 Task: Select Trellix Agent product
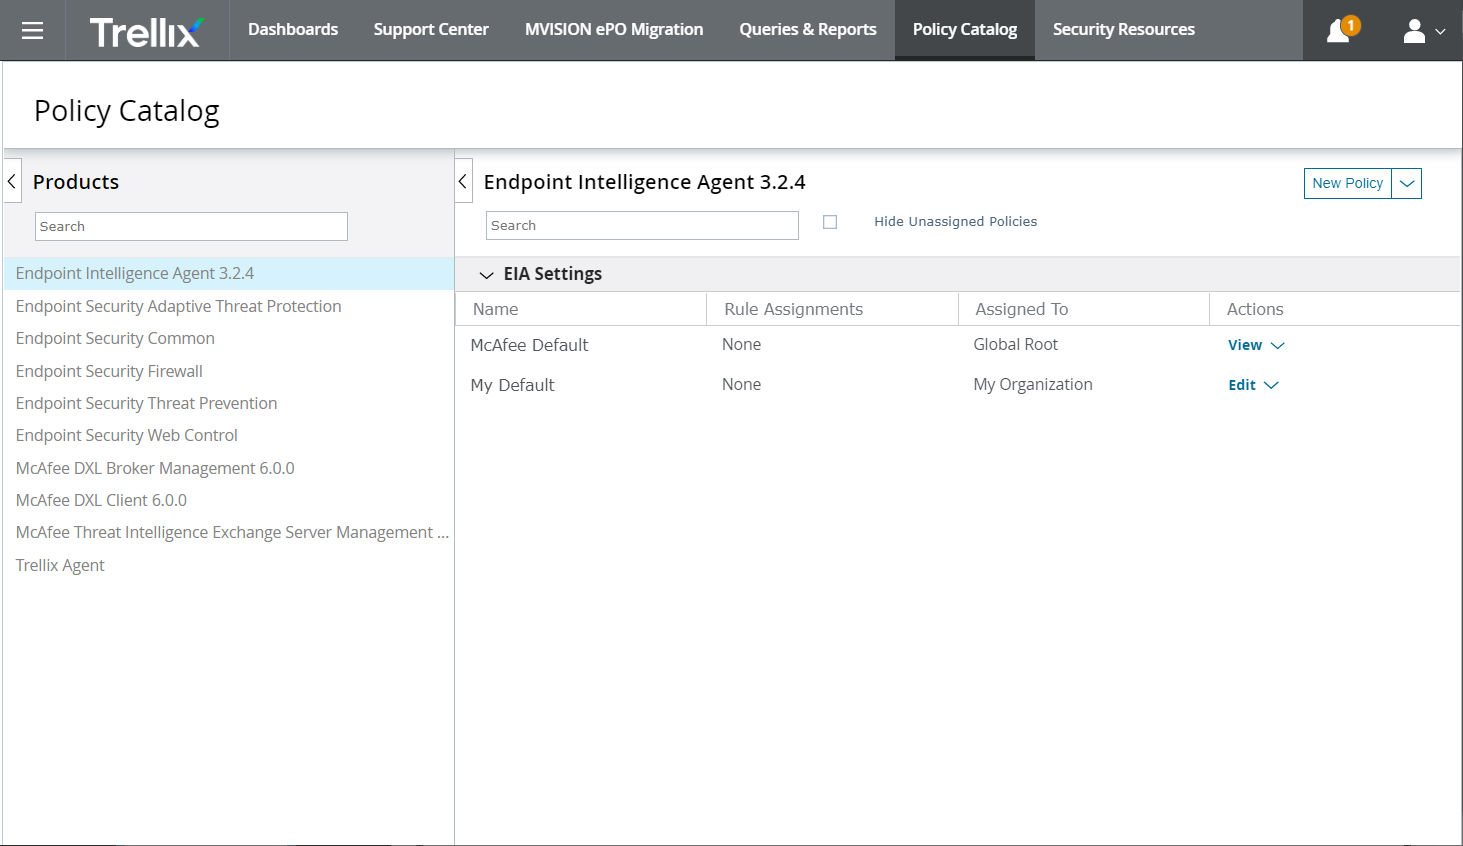229,565
